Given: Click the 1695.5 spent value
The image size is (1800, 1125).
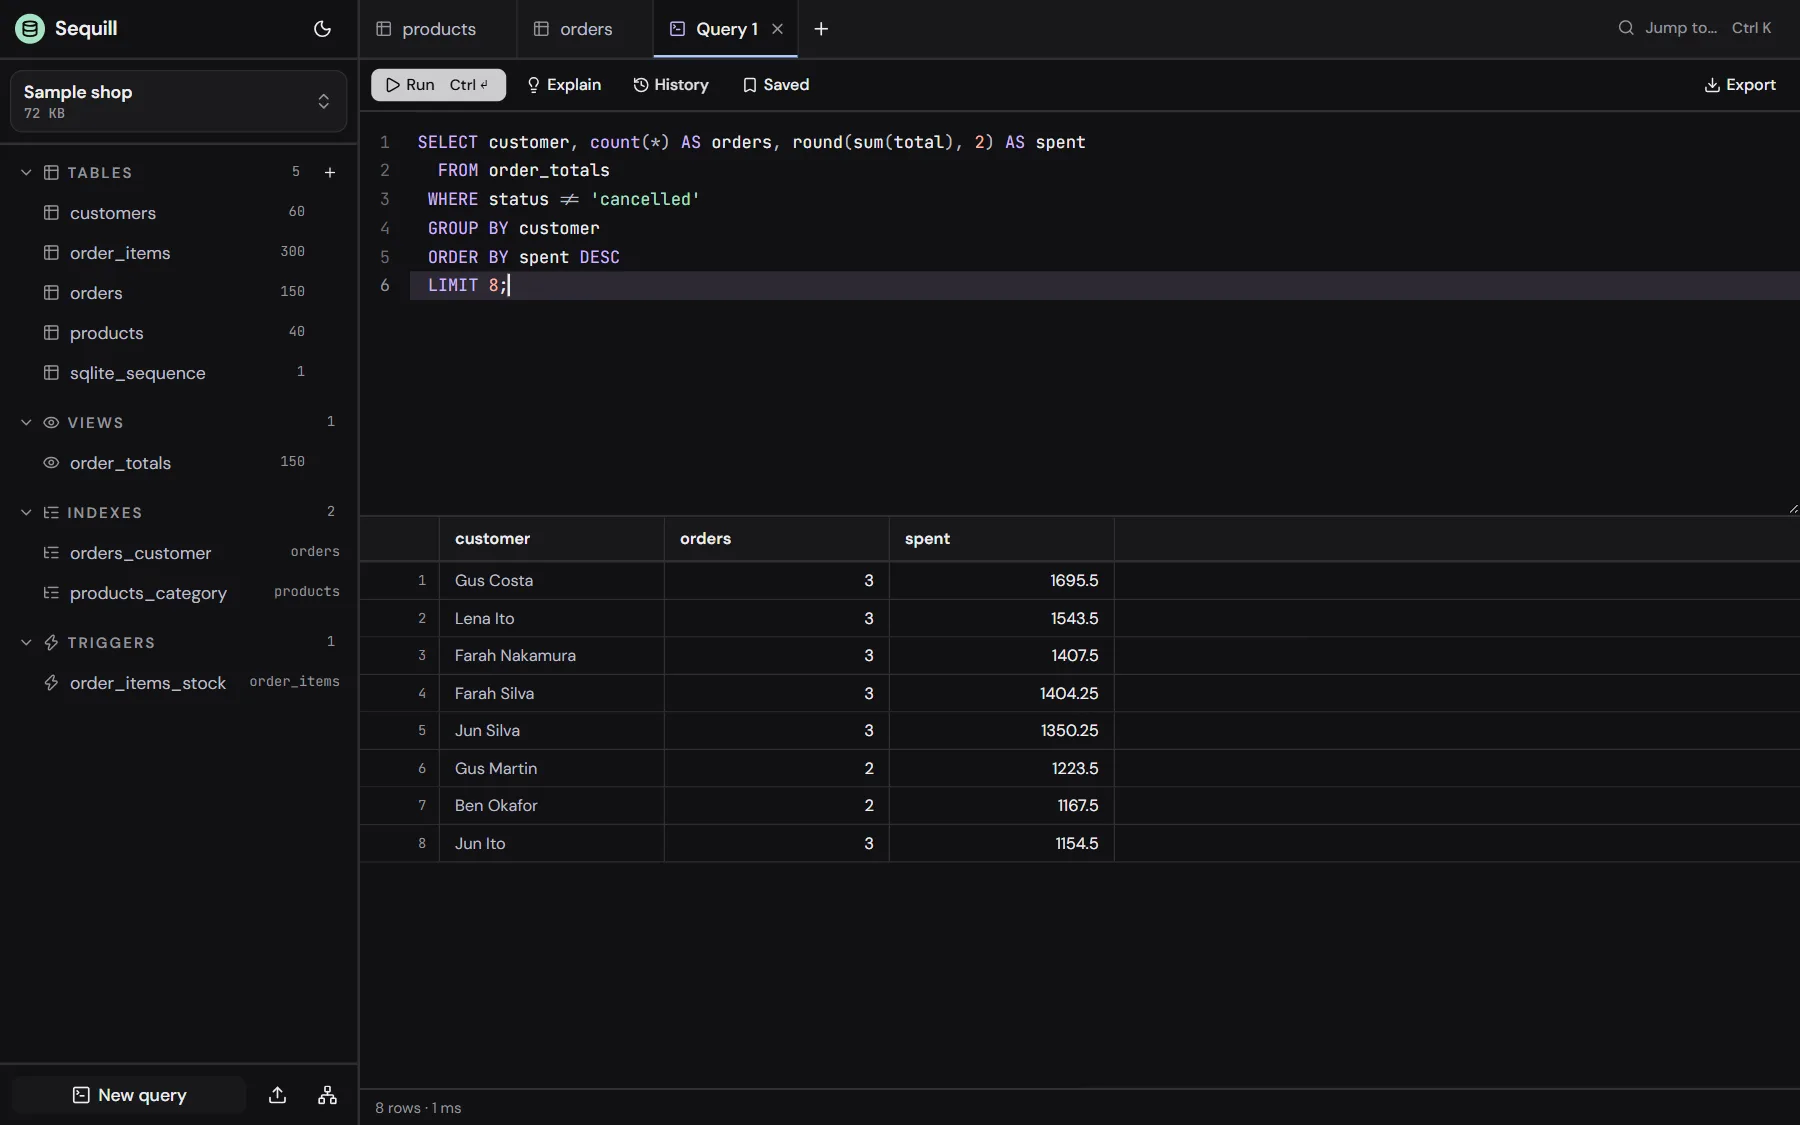Looking at the screenshot, I should point(1074,581).
